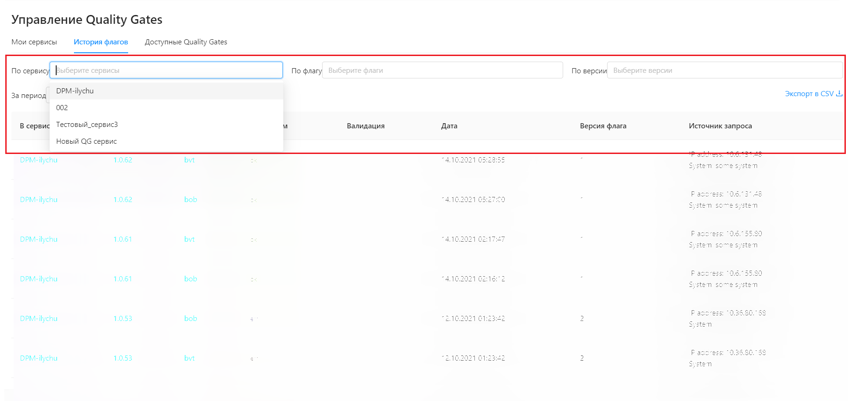Choose the '002' service option
The height and width of the screenshot is (401, 848).
62,108
